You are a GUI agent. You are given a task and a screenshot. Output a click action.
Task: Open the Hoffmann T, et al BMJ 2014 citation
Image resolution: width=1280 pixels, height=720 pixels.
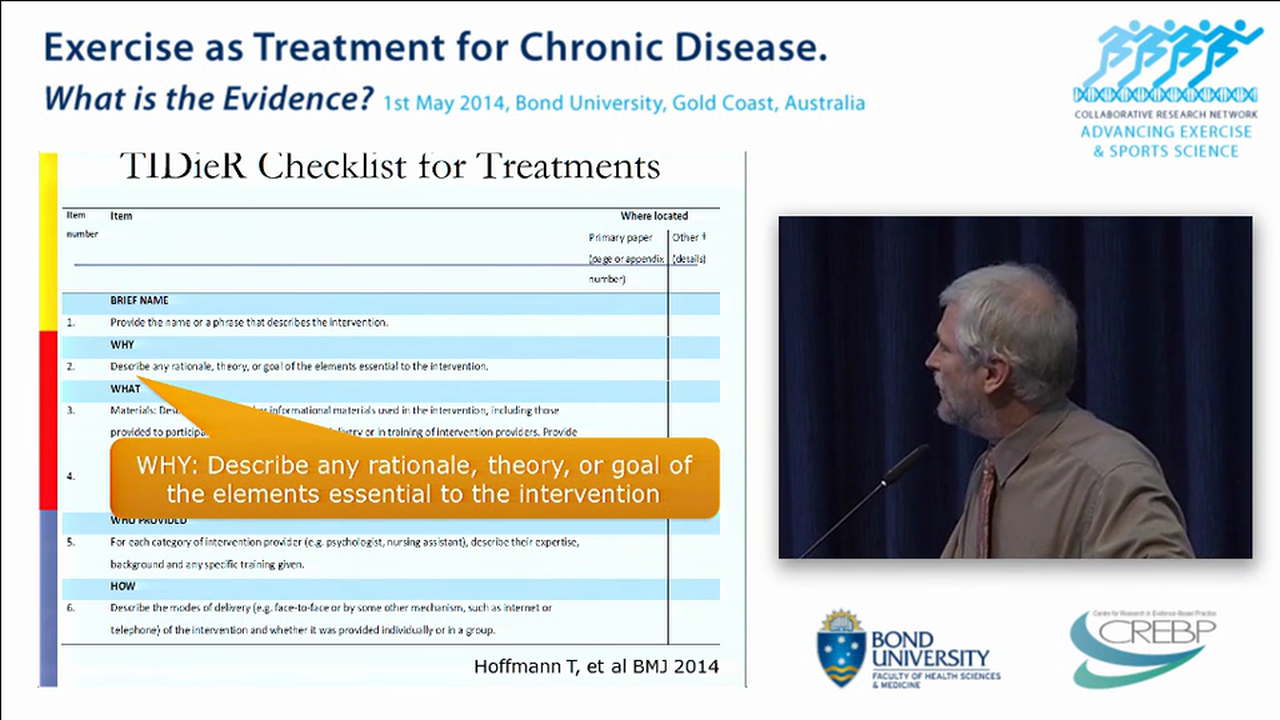point(596,666)
